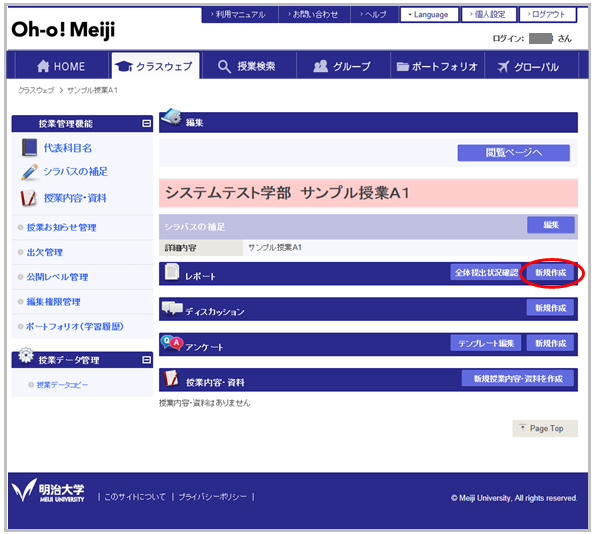Screen dimensions: 596x534
Task: Open 授業データコピー link
Action: point(62,385)
